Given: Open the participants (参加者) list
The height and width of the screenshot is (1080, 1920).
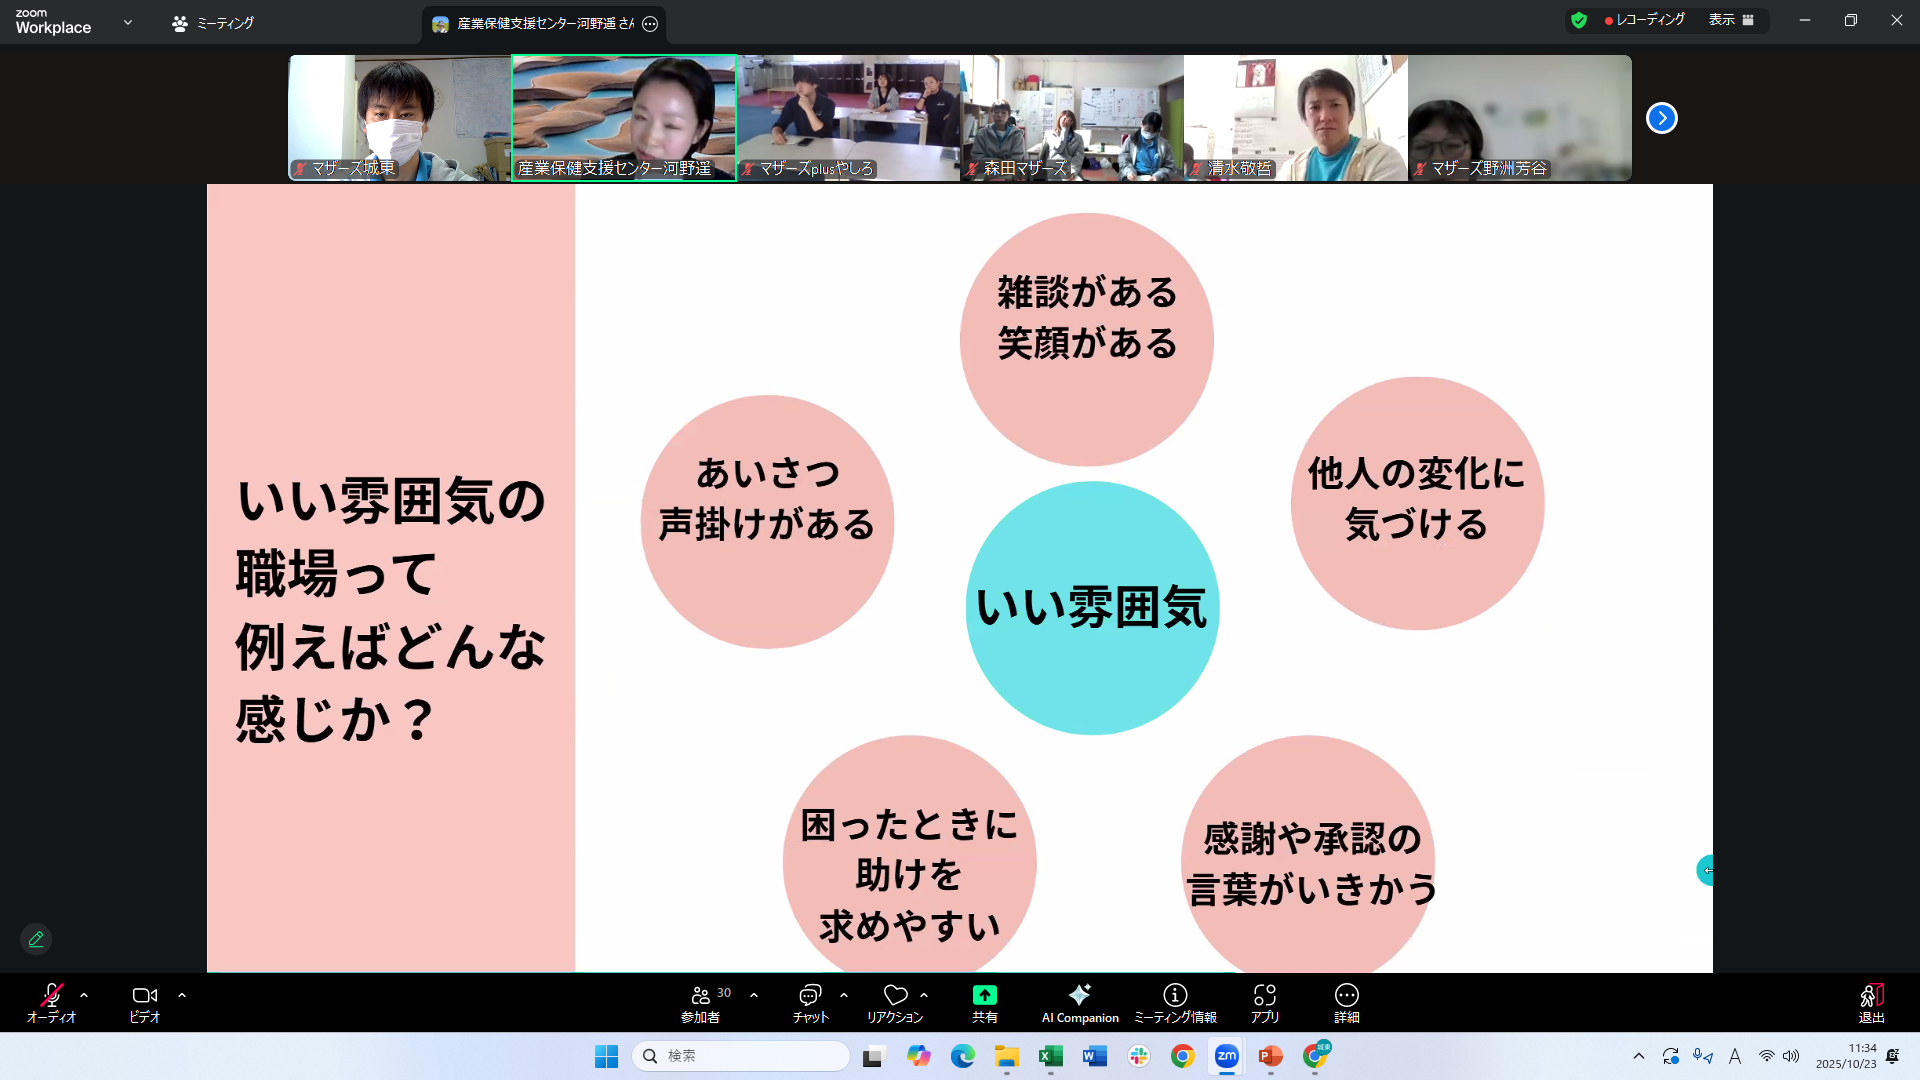Looking at the screenshot, I should pyautogui.click(x=702, y=1002).
